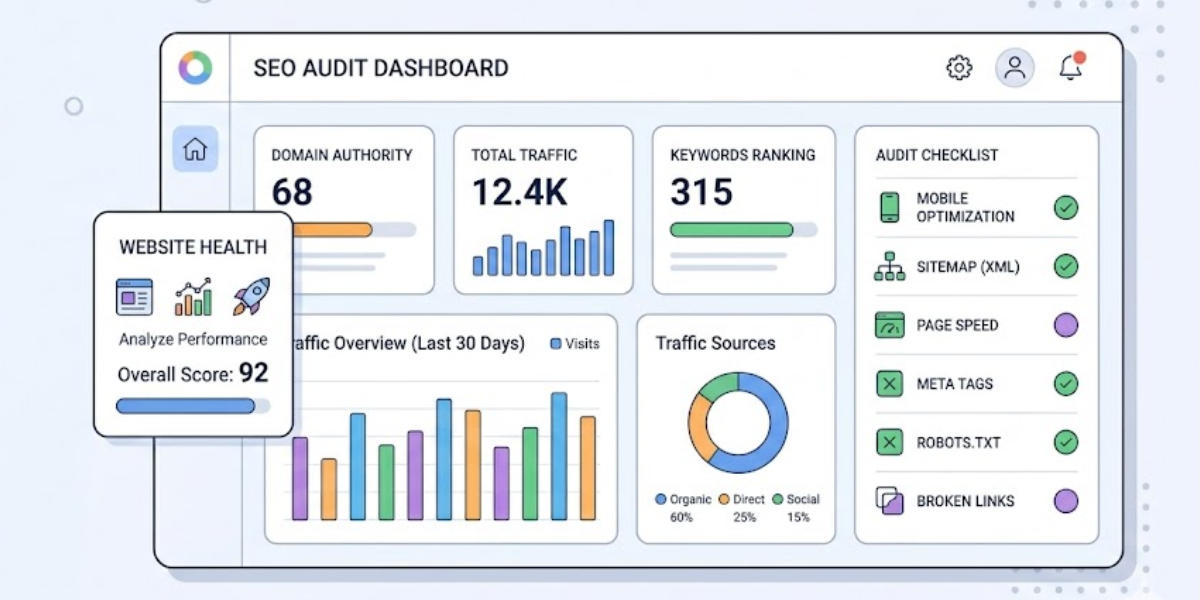Click the user profile avatar icon

[x=1014, y=68]
